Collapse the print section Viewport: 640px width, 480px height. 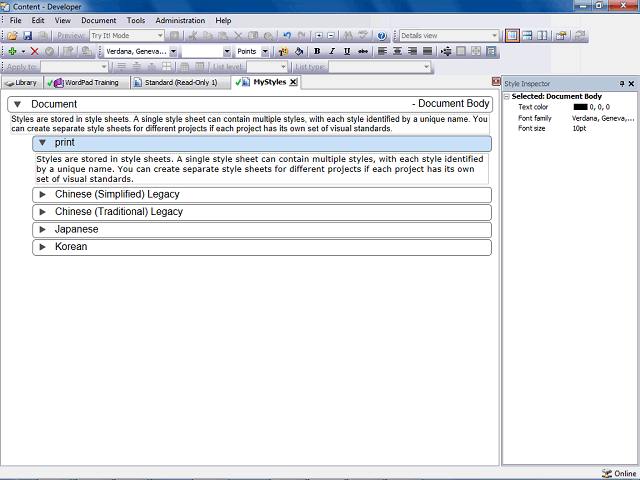pos(42,143)
